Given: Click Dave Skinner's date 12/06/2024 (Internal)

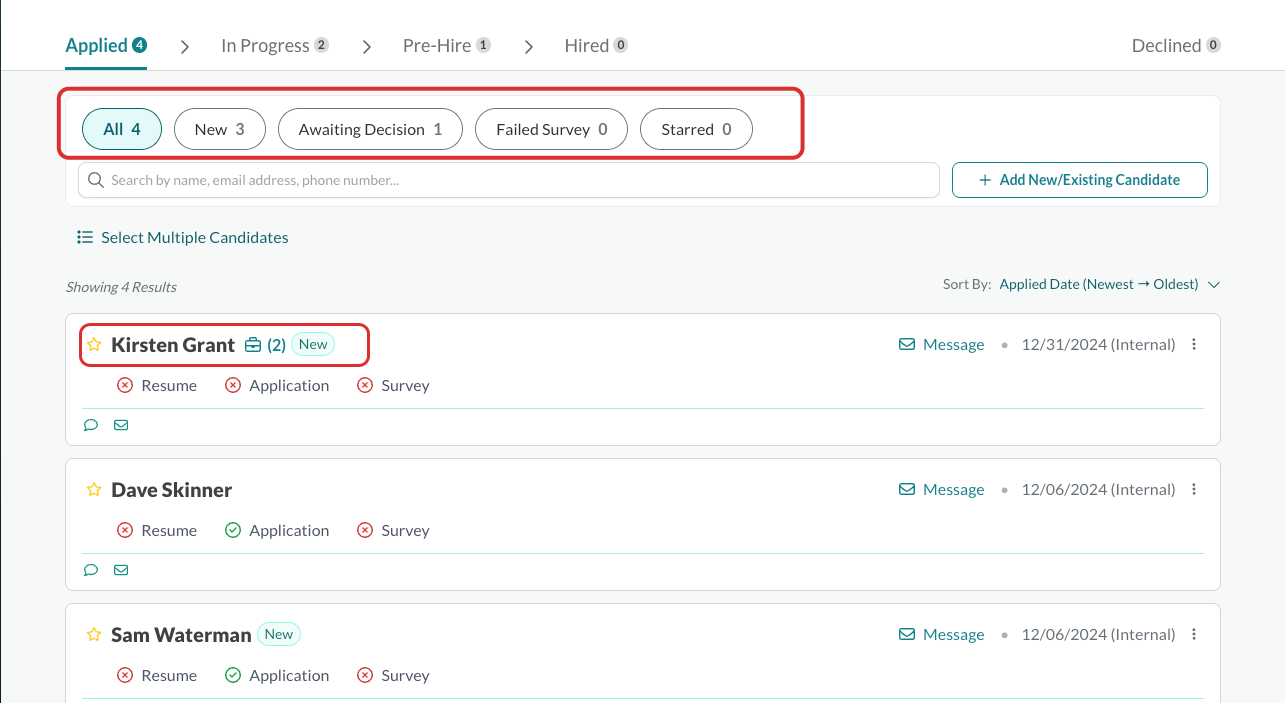Looking at the screenshot, I should [1098, 490].
